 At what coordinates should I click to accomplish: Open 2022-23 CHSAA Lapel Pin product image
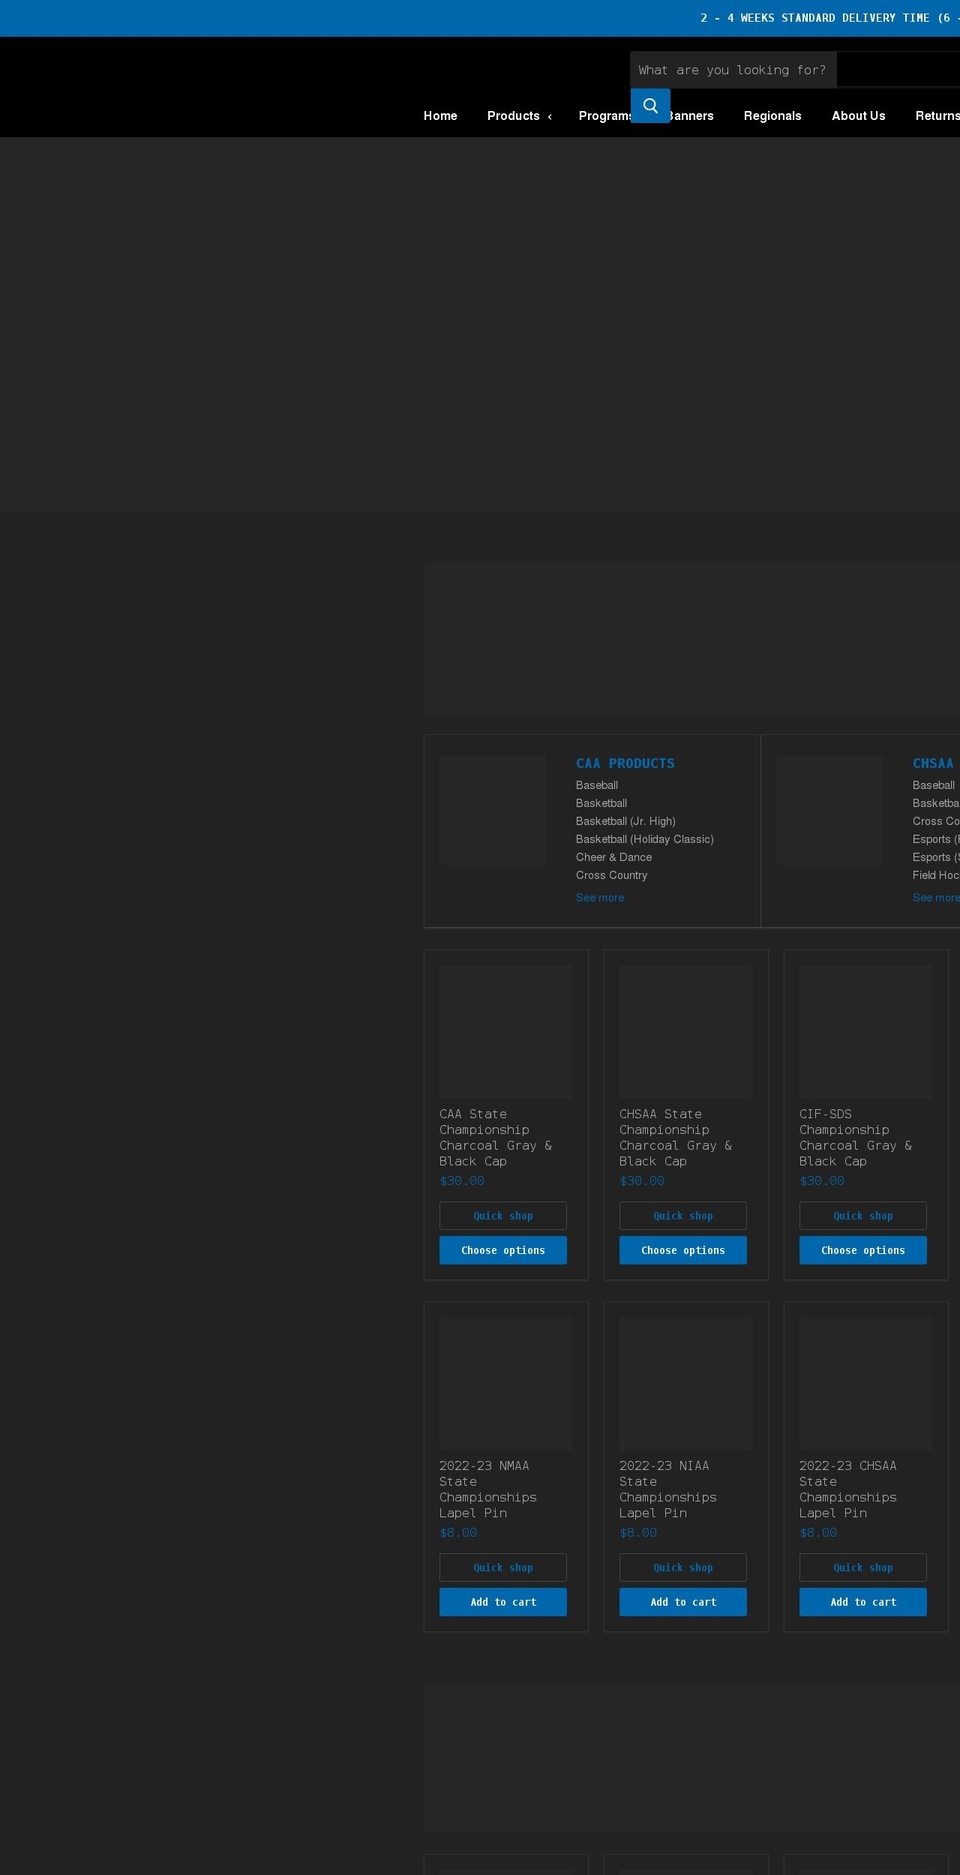tap(866, 1384)
